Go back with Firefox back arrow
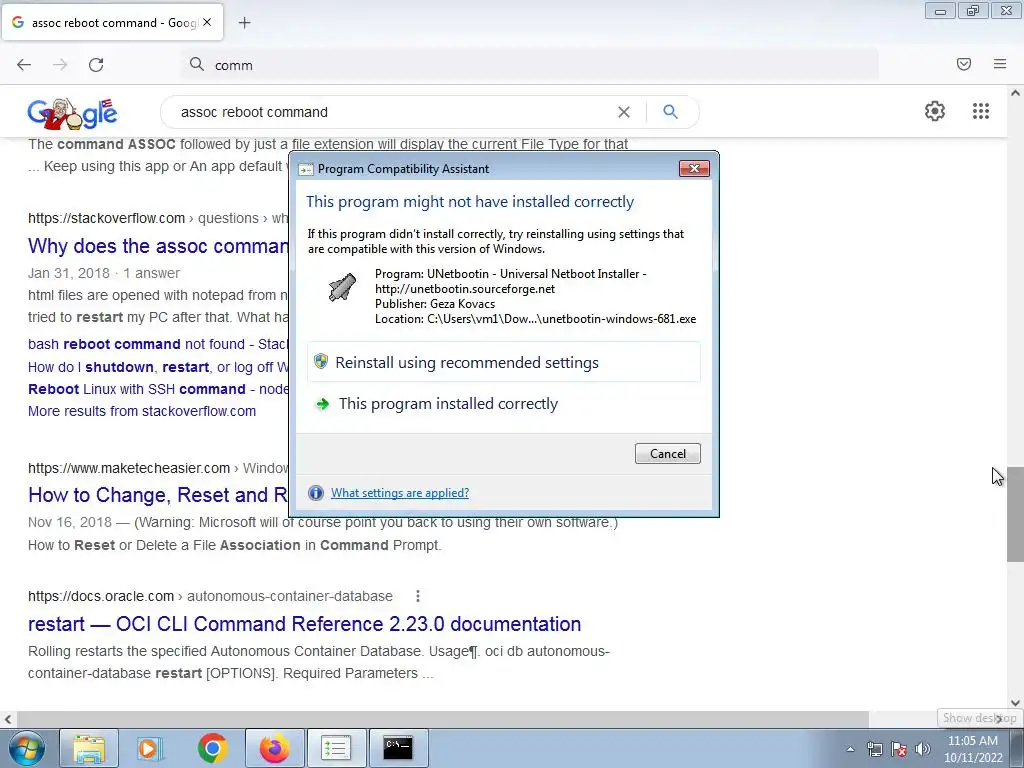 [24, 64]
